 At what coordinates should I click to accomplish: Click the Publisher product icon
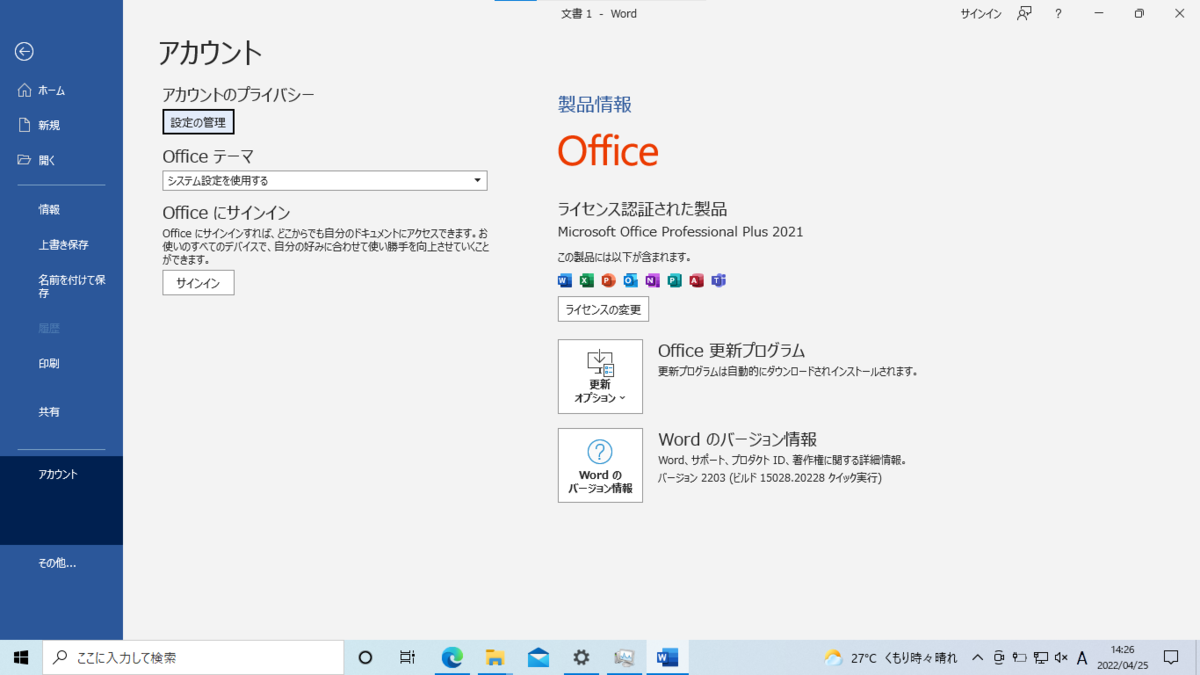[x=674, y=281]
